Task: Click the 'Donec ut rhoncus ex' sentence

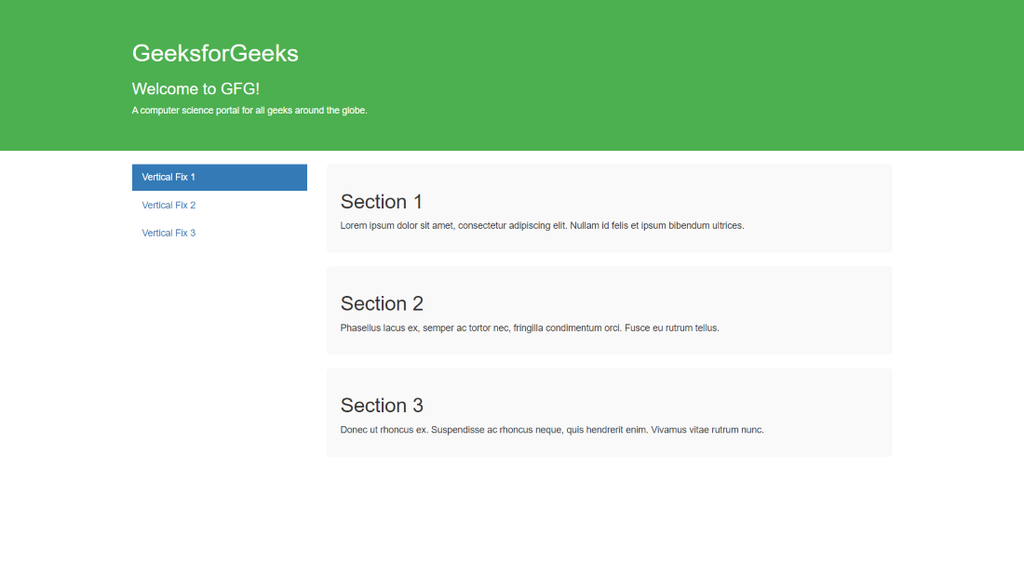Action: [384, 430]
